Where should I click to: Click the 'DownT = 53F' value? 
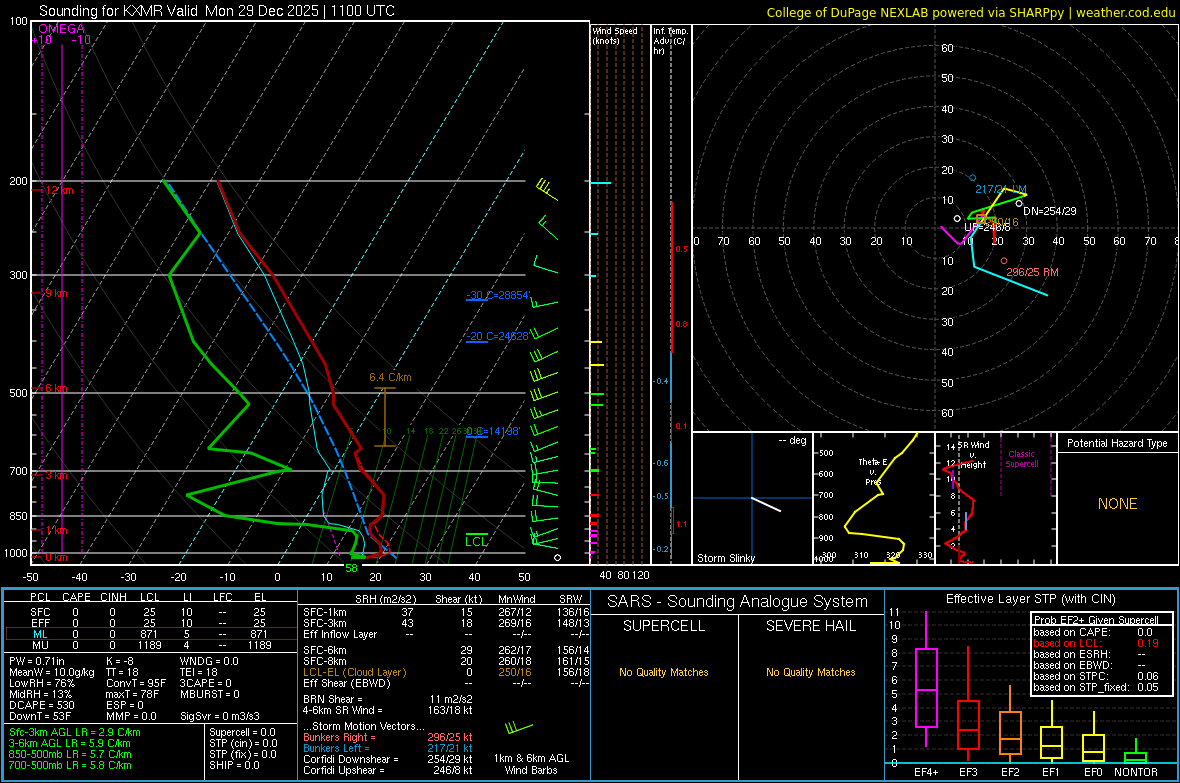[x=40, y=716]
